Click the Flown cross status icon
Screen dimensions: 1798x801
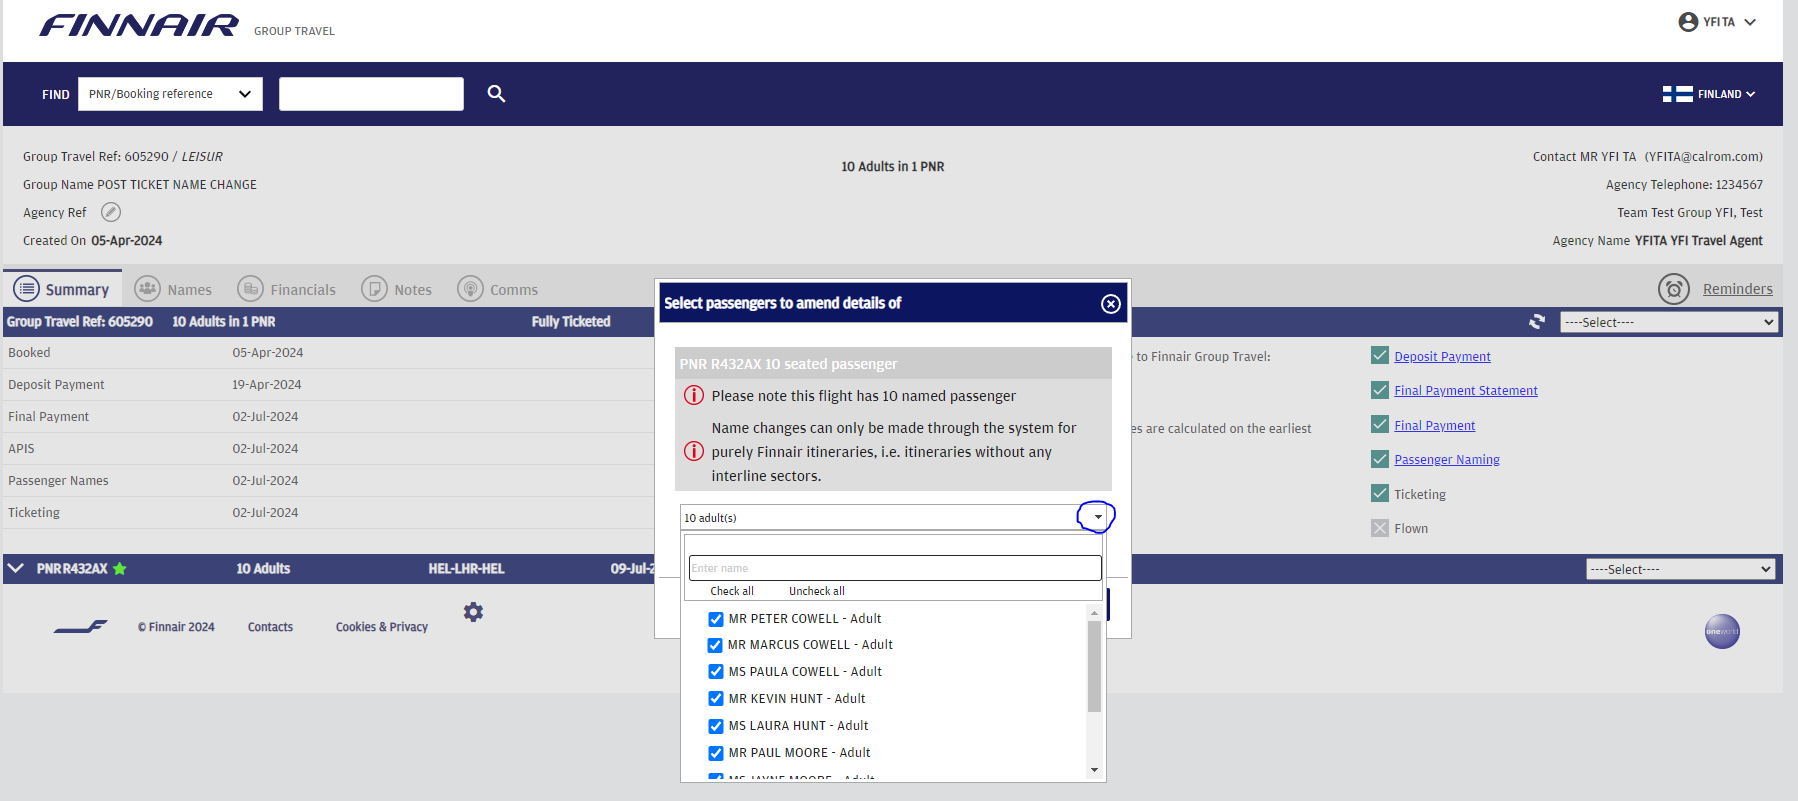pyautogui.click(x=1380, y=528)
